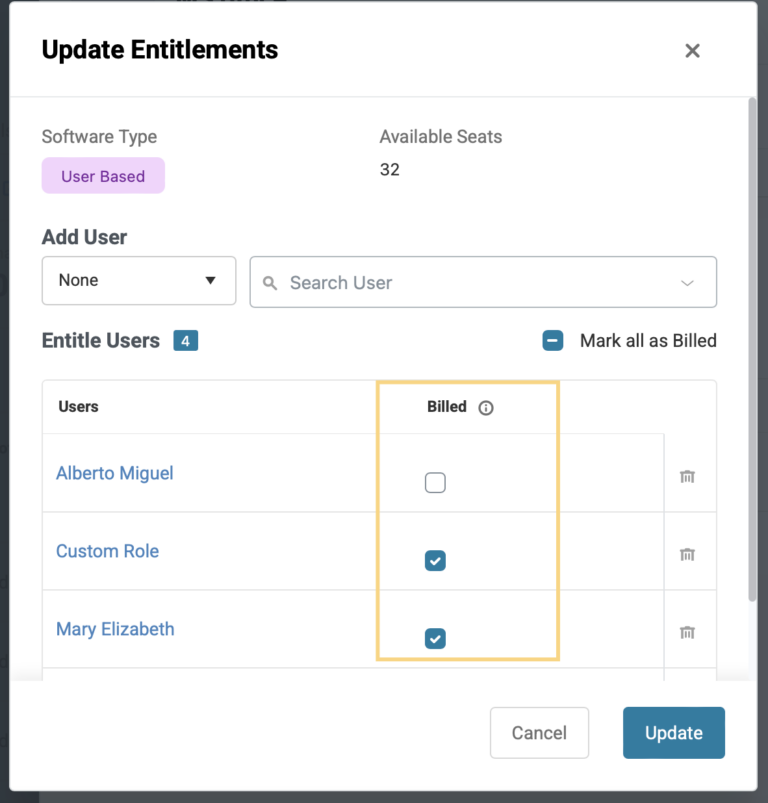Delete Alberto Miguel using the trash icon

tap(688, 477)
